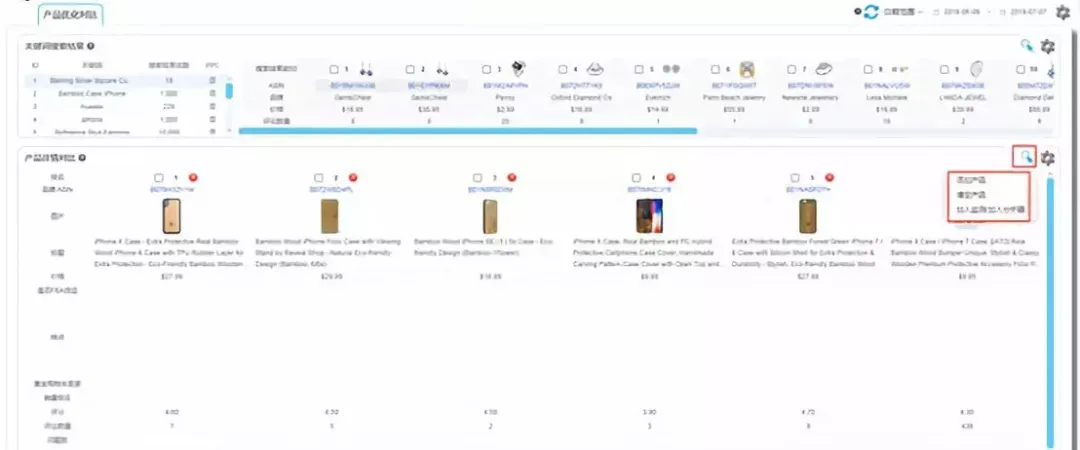Remove fourth compared product with red X
1080x450 pixels.
[x=670, y=177]
